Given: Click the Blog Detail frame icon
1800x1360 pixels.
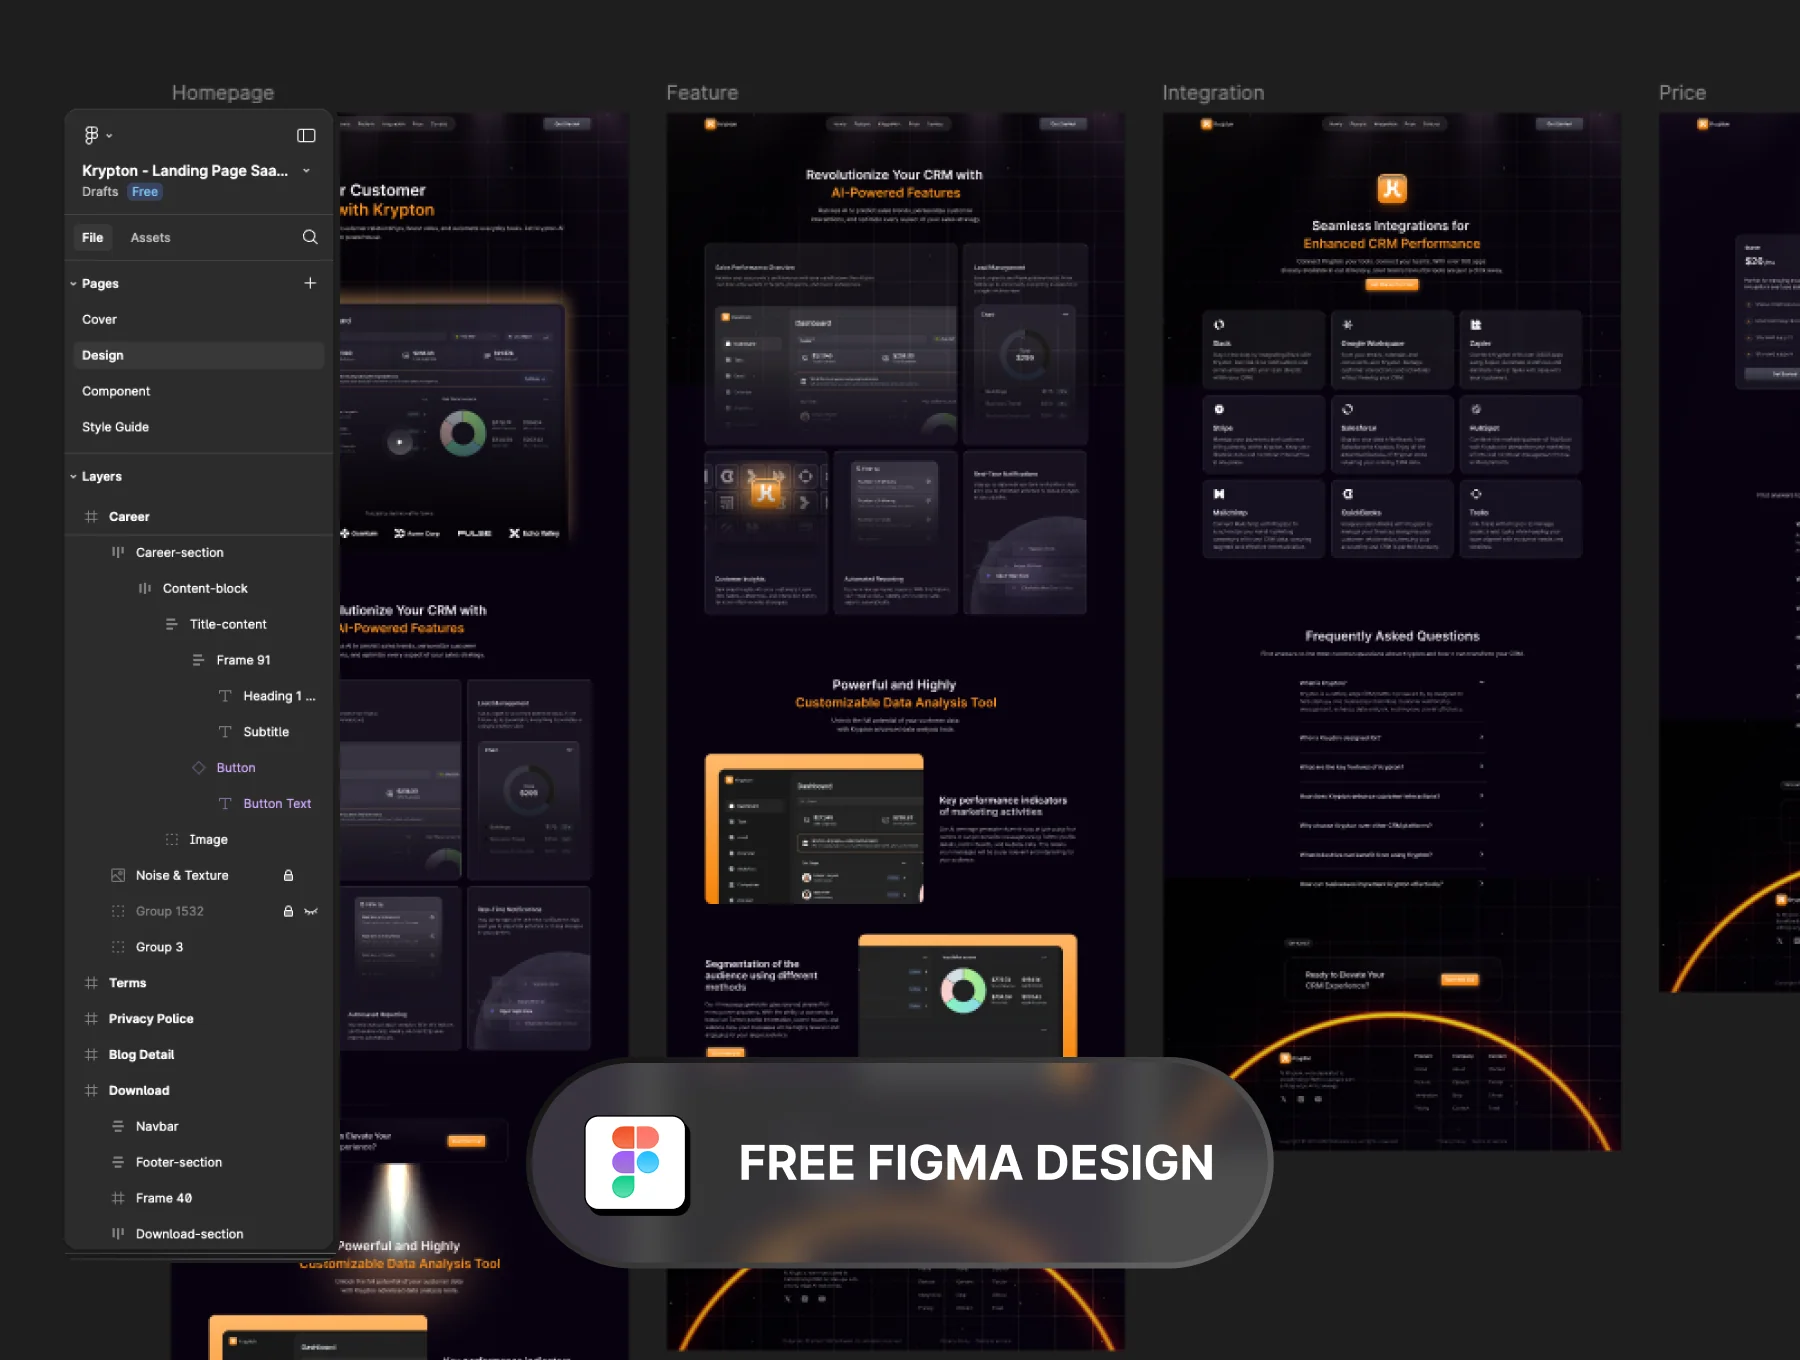Looking at the screenshot, I should tap(91, 1055).
